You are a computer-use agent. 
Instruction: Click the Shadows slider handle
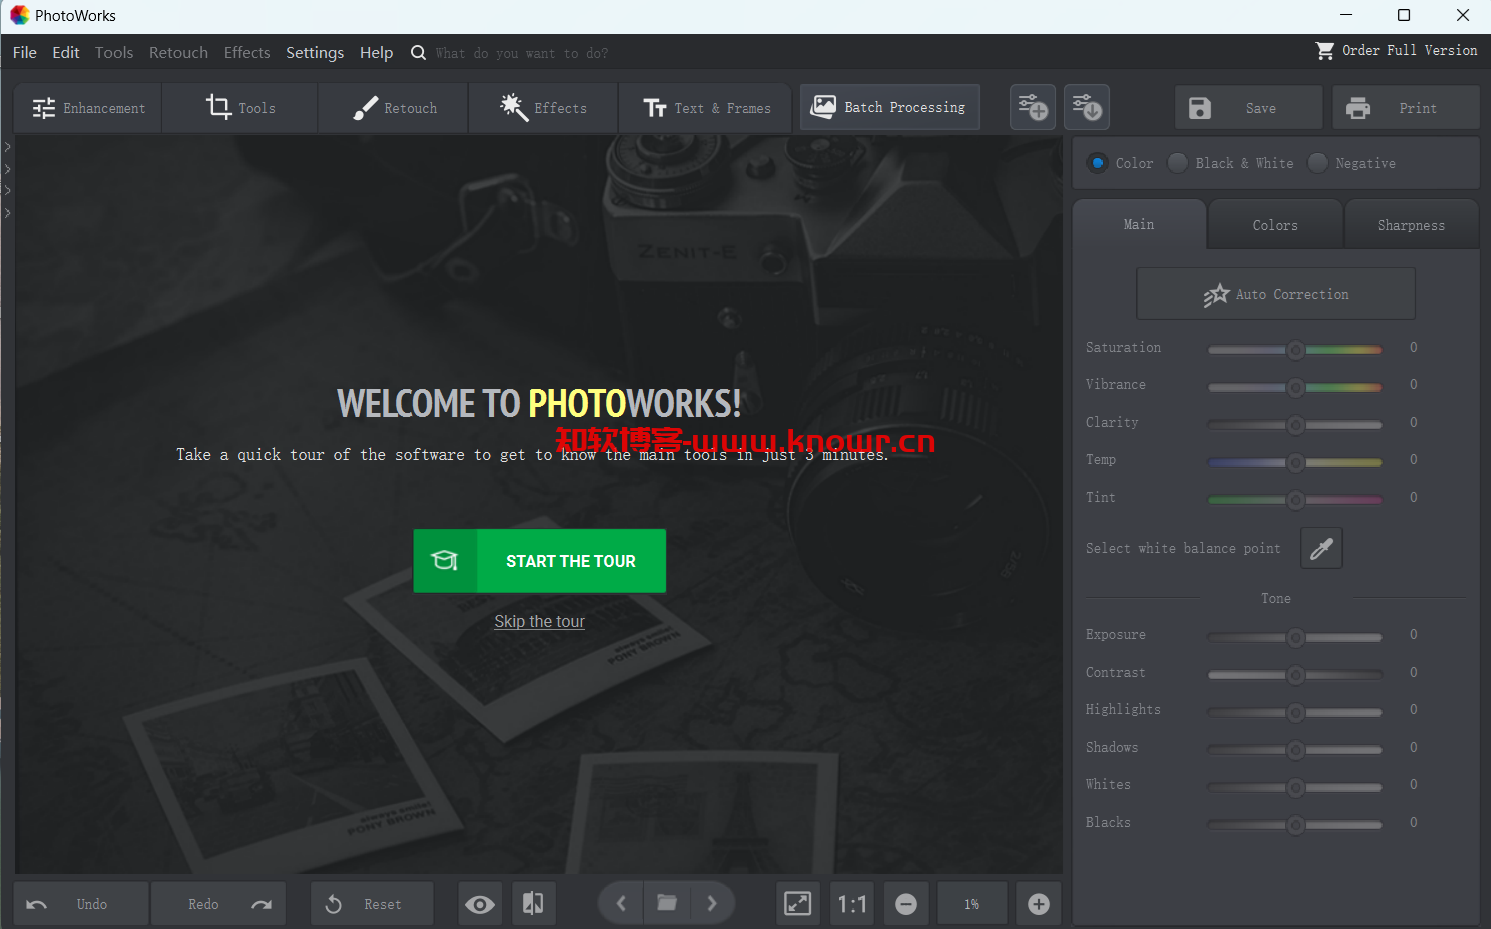pos(1296,750)
